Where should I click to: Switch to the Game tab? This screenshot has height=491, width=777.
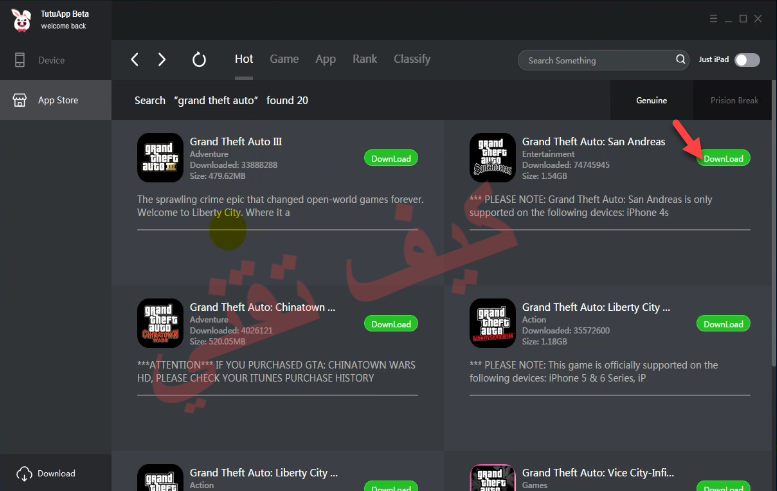(x=284, y=59)
